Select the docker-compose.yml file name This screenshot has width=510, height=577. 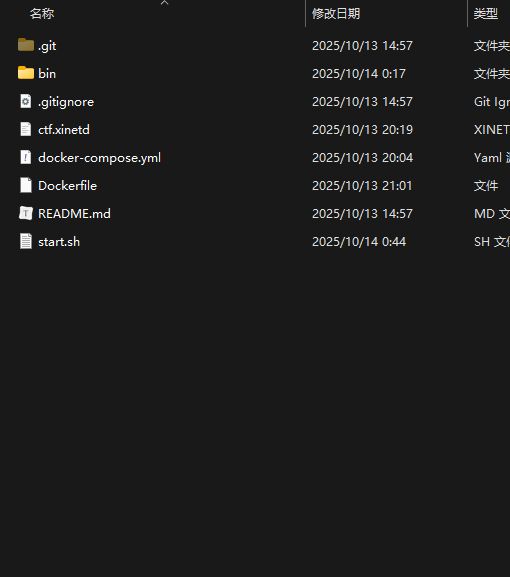coord(99,158)
